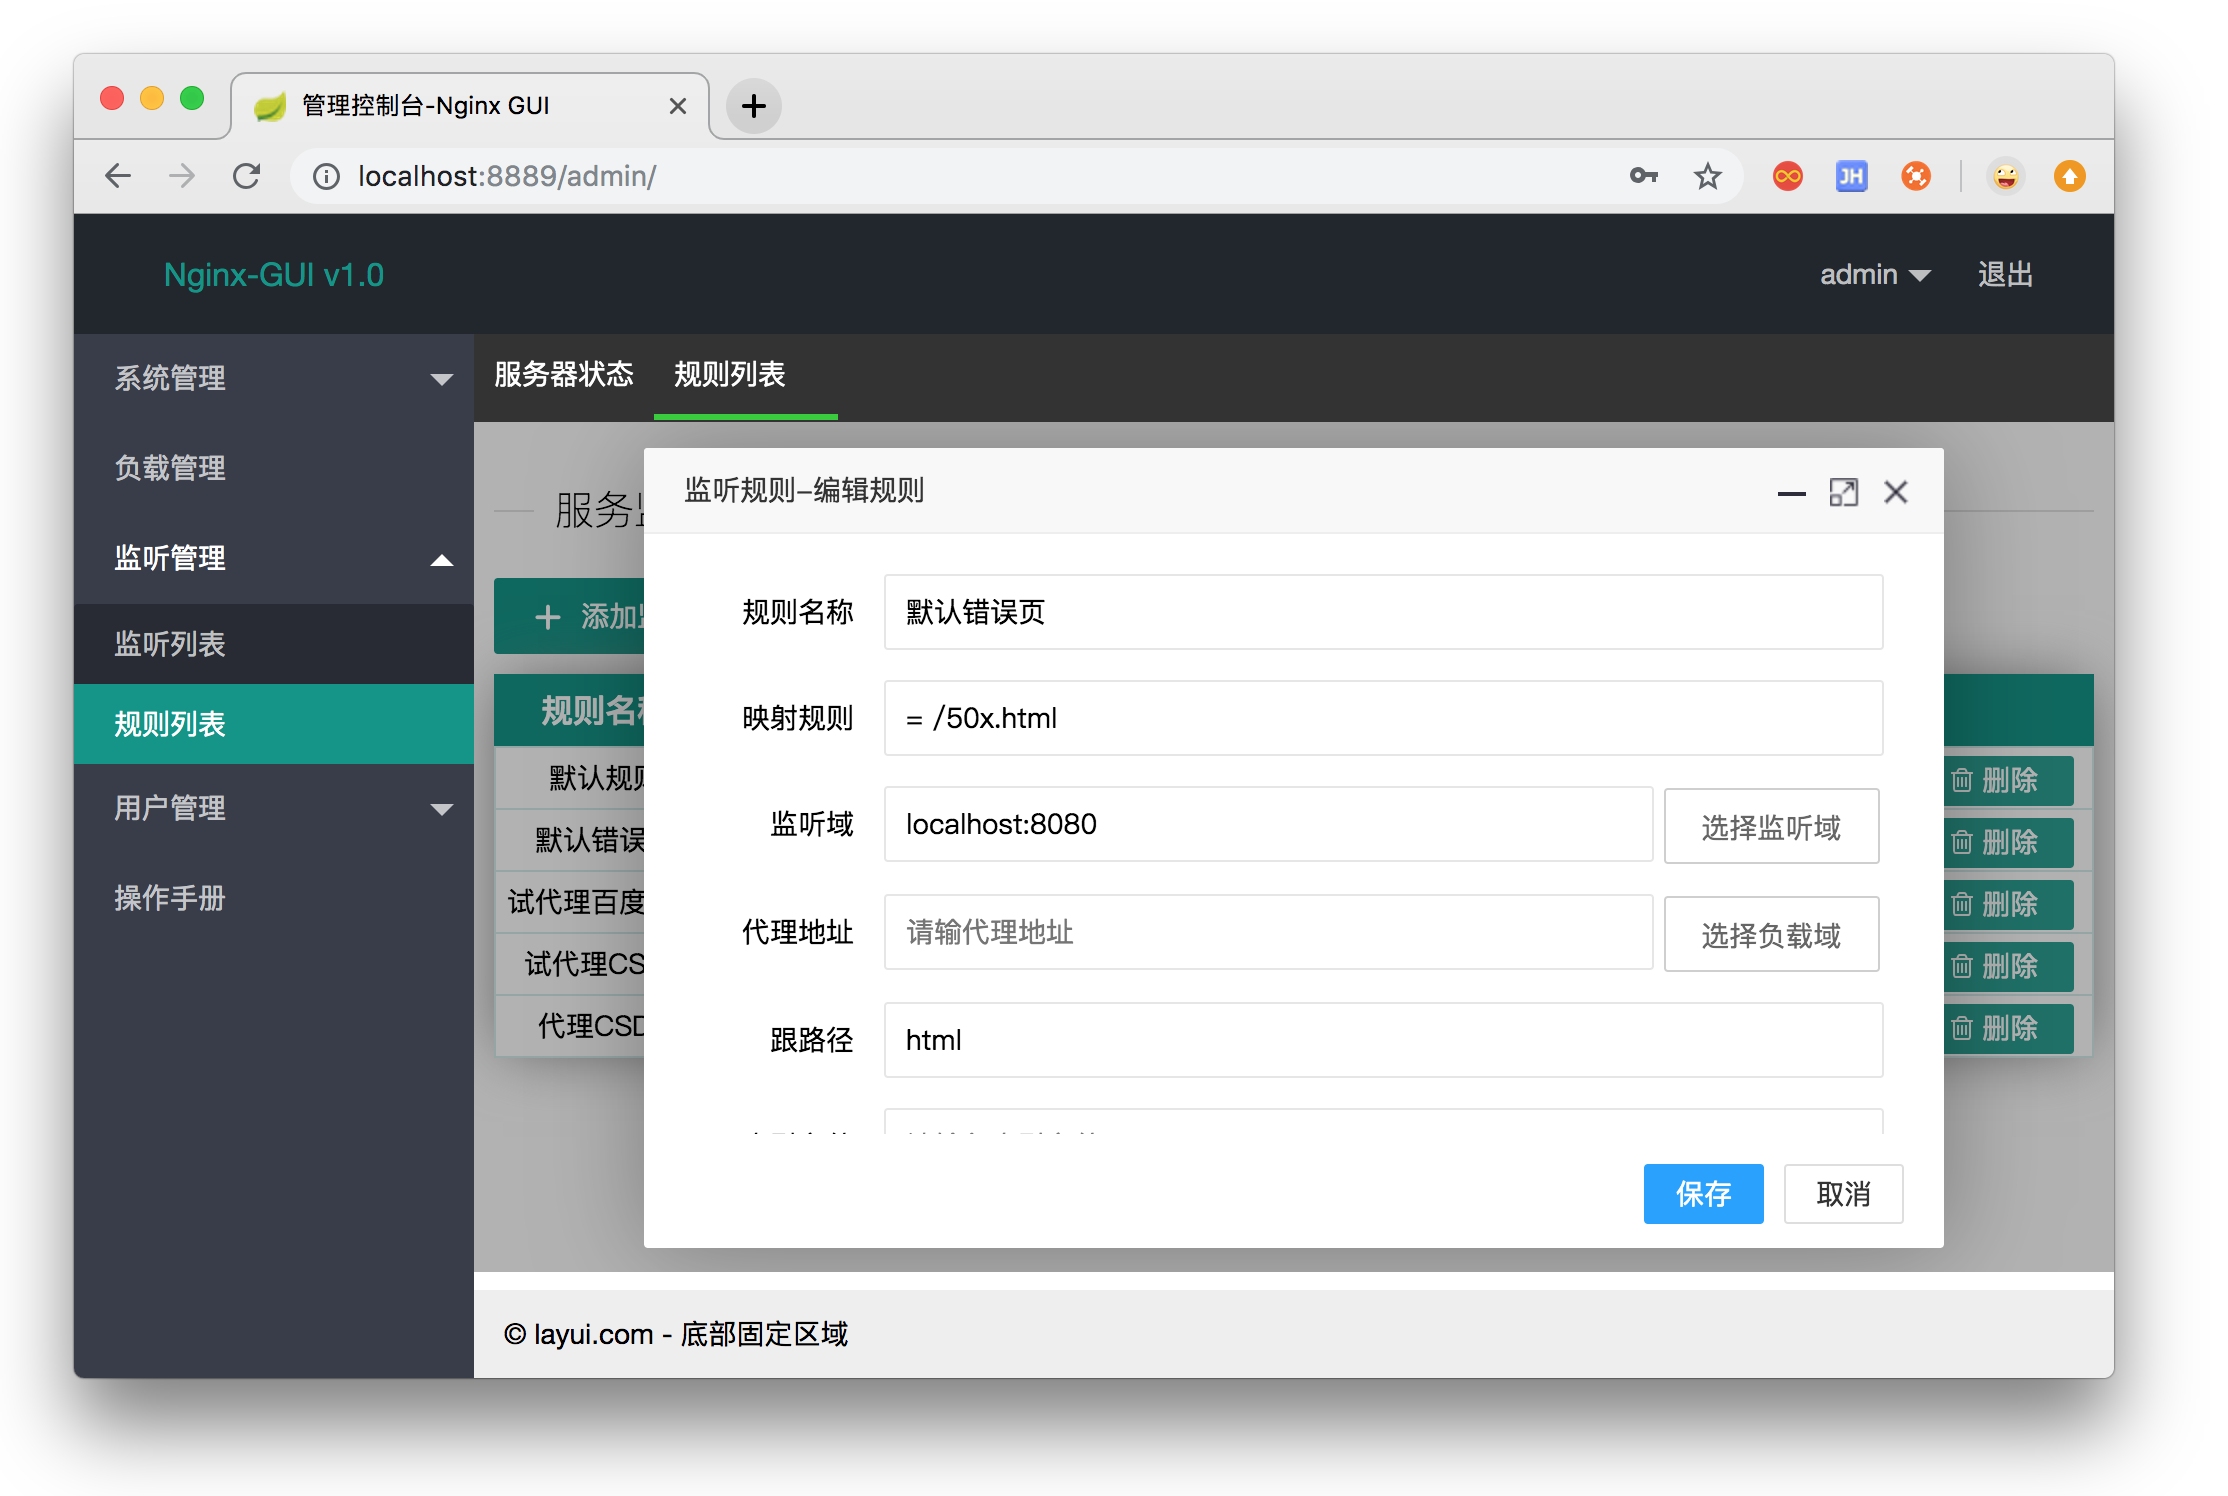
Task: Click the browser reload icon
Action: [x=246, y=177]
